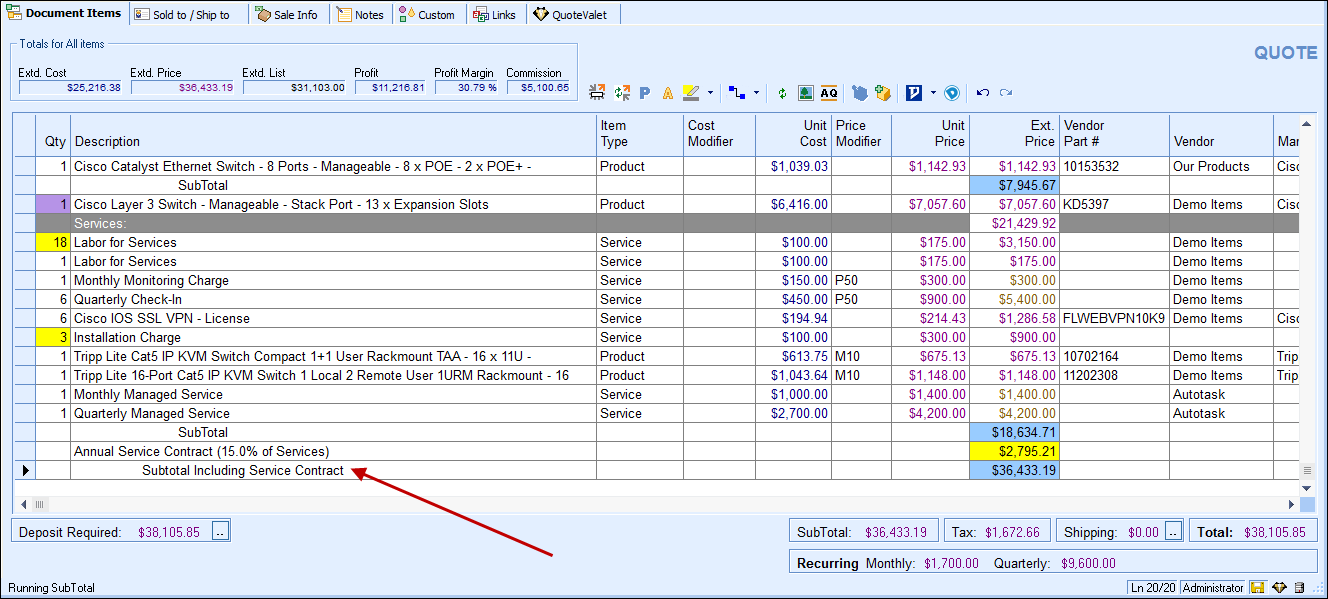The image size is (1328, 599).
Task: Open the highlighter color dropdown arrow
Action: 710,93
